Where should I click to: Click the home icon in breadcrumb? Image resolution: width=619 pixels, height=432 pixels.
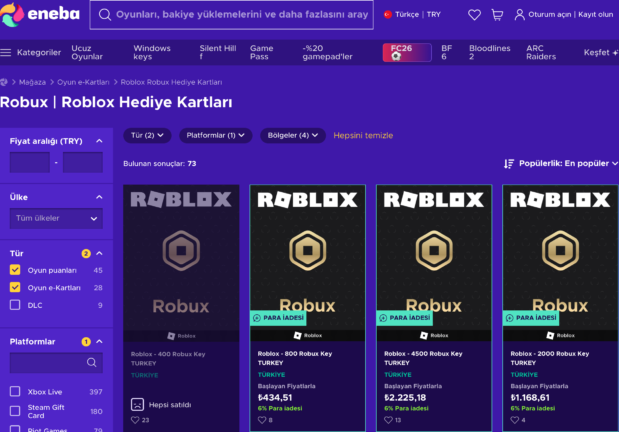tap(5, 82)
